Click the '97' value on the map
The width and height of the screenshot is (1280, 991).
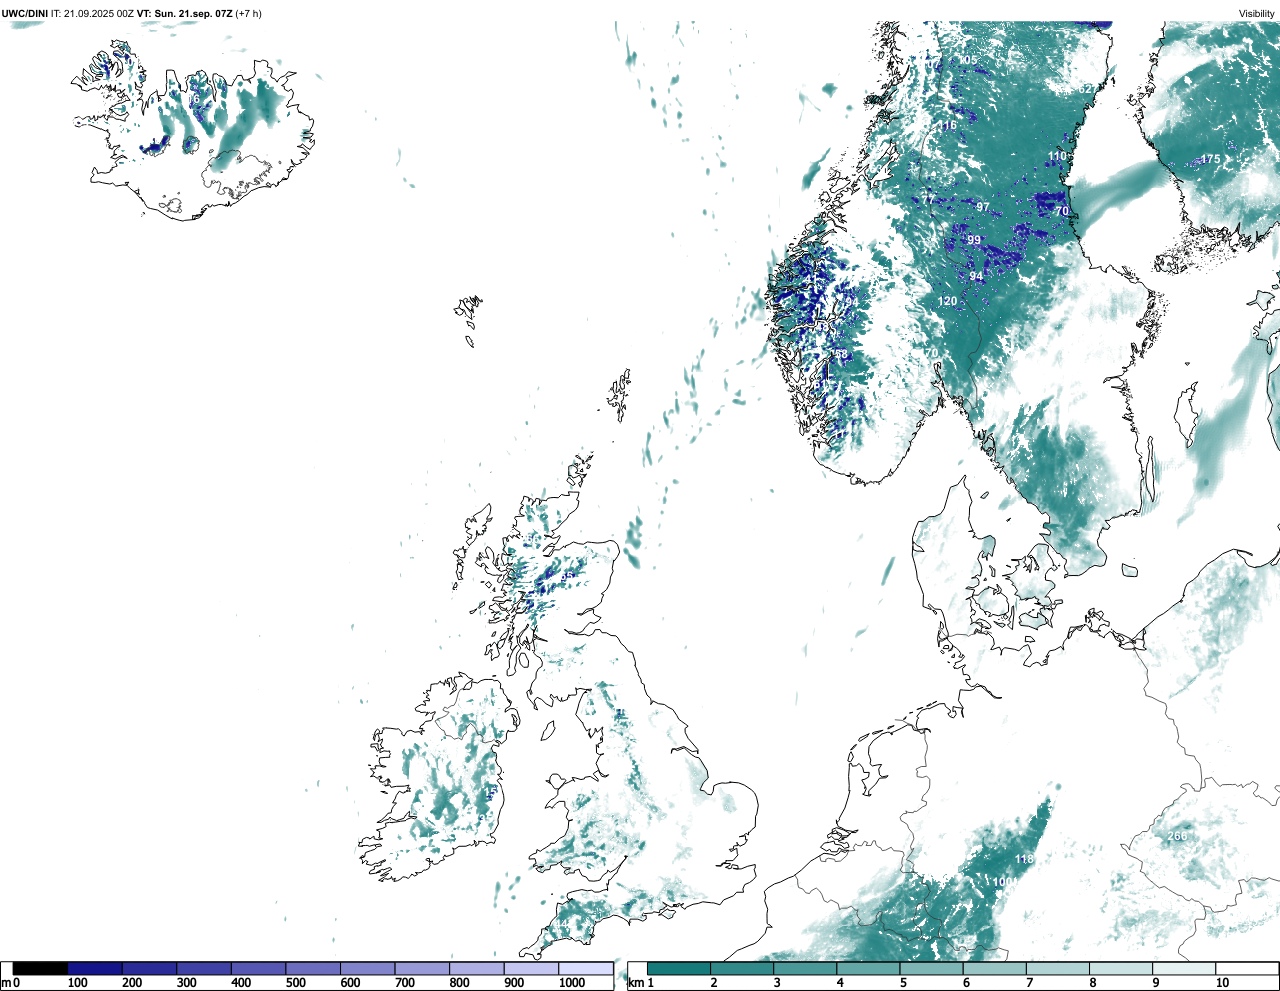tap(983, 208)
